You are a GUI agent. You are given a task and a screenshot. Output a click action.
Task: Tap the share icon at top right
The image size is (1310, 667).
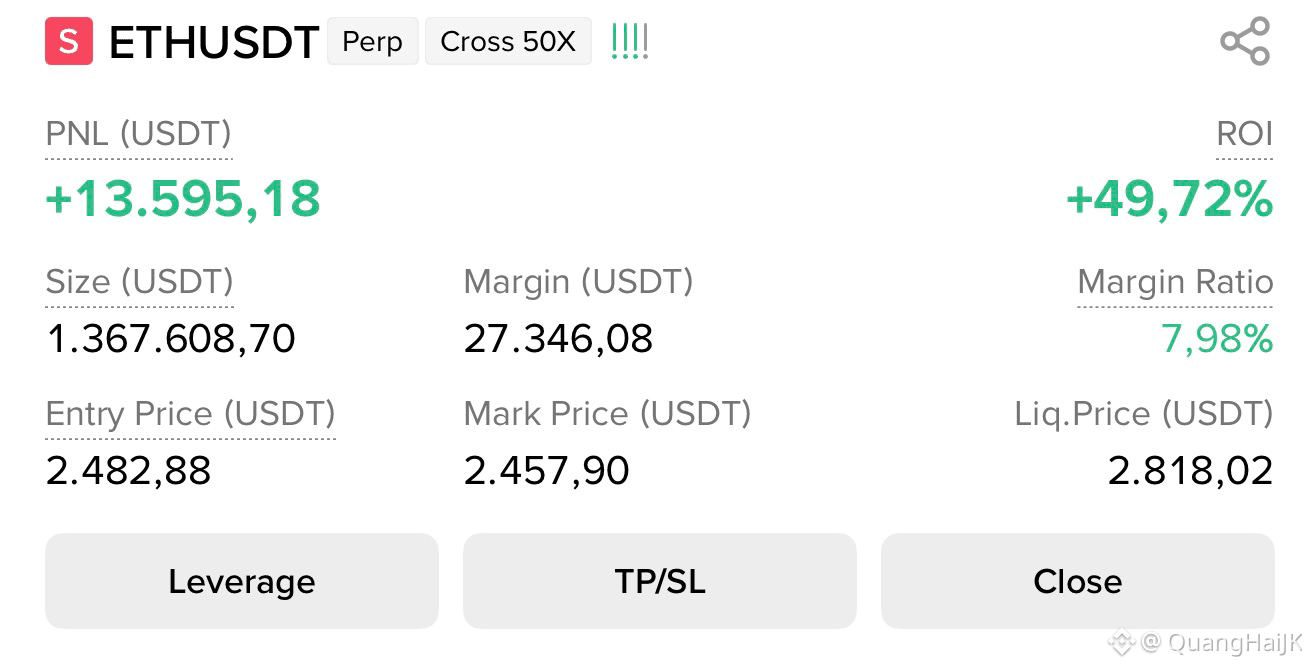1245,41
